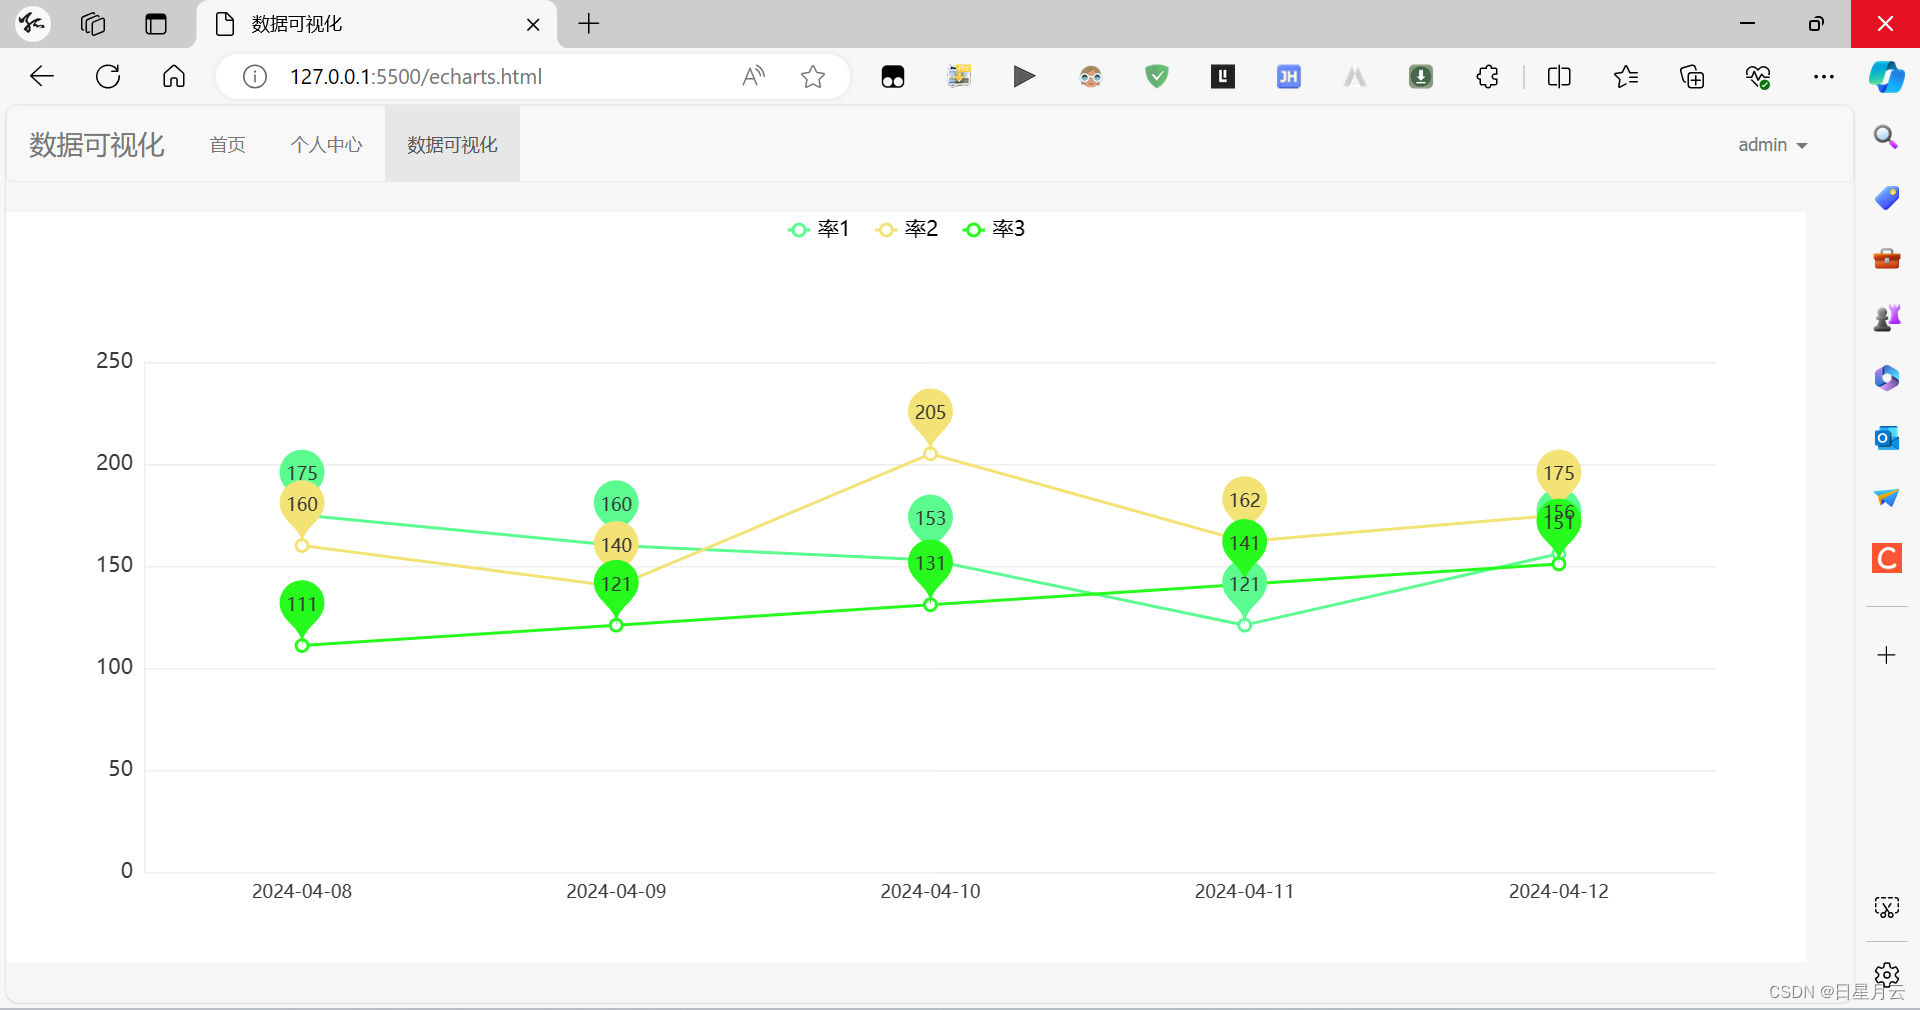Open 个人中心 navigation item
The height and width of the screenshot is (1010, 1920).
(326, 145)
